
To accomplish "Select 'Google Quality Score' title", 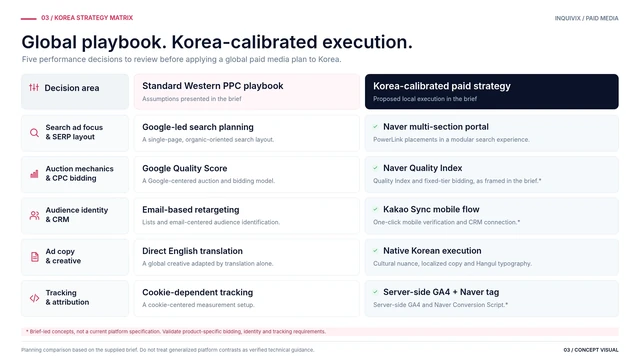I will click(184, 168).
